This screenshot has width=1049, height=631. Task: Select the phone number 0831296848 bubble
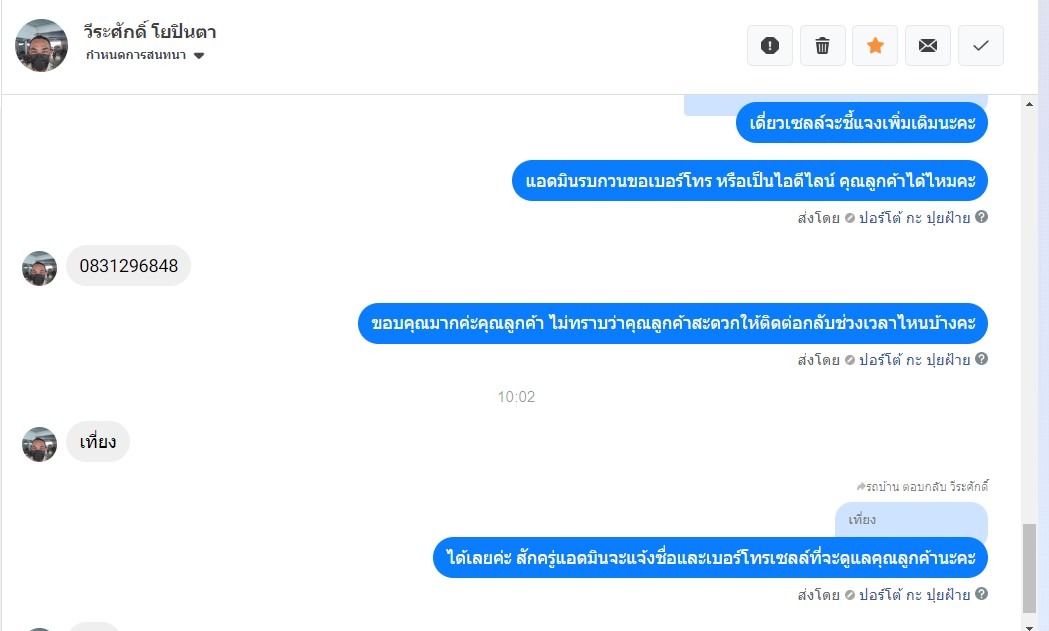click(128, 266)
